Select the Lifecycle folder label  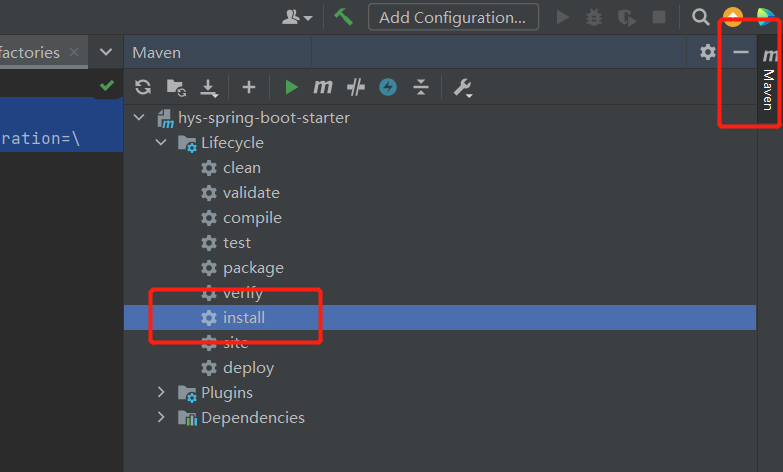[232, 143]
